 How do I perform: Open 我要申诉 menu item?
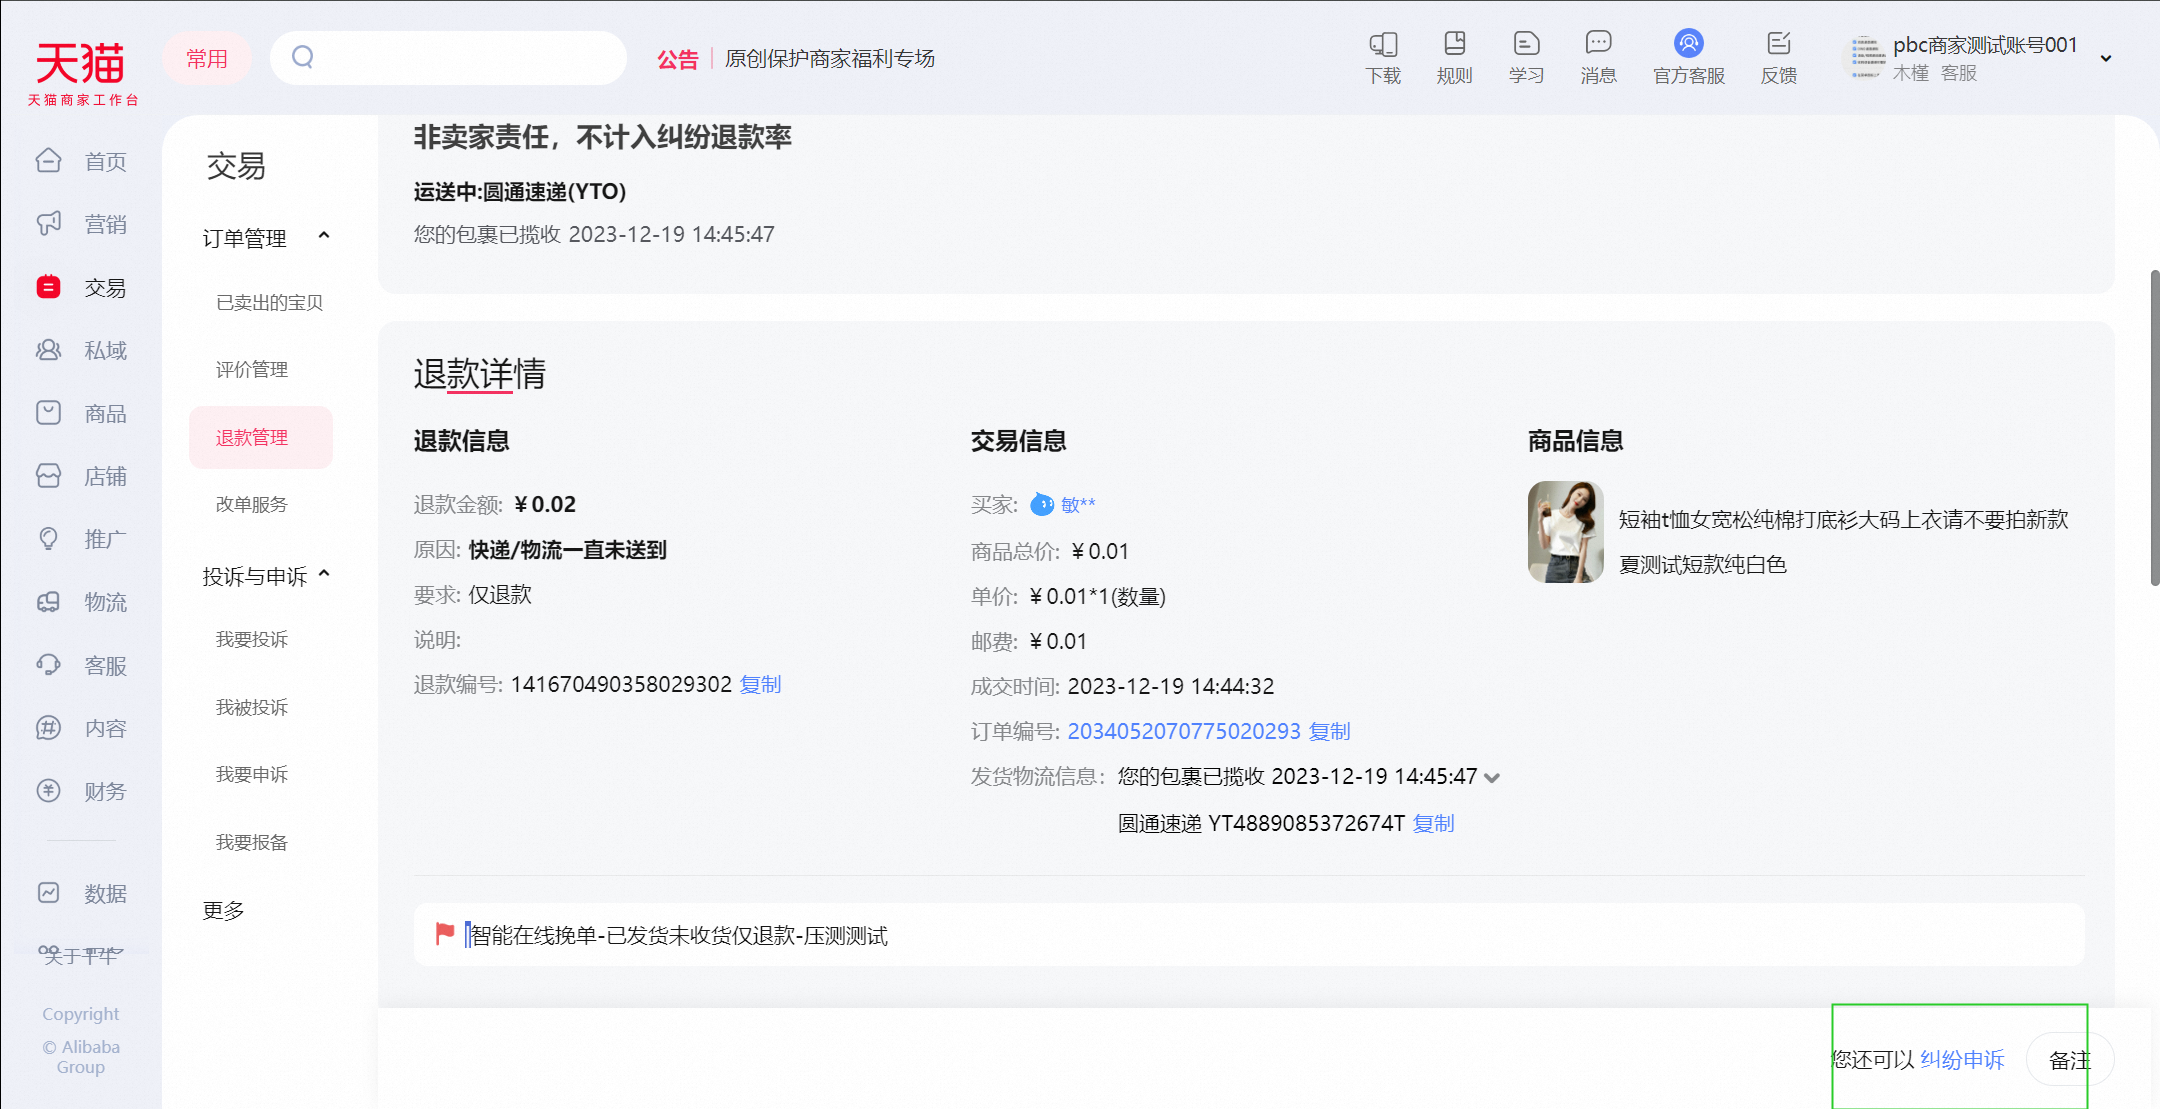pos(252,774)
